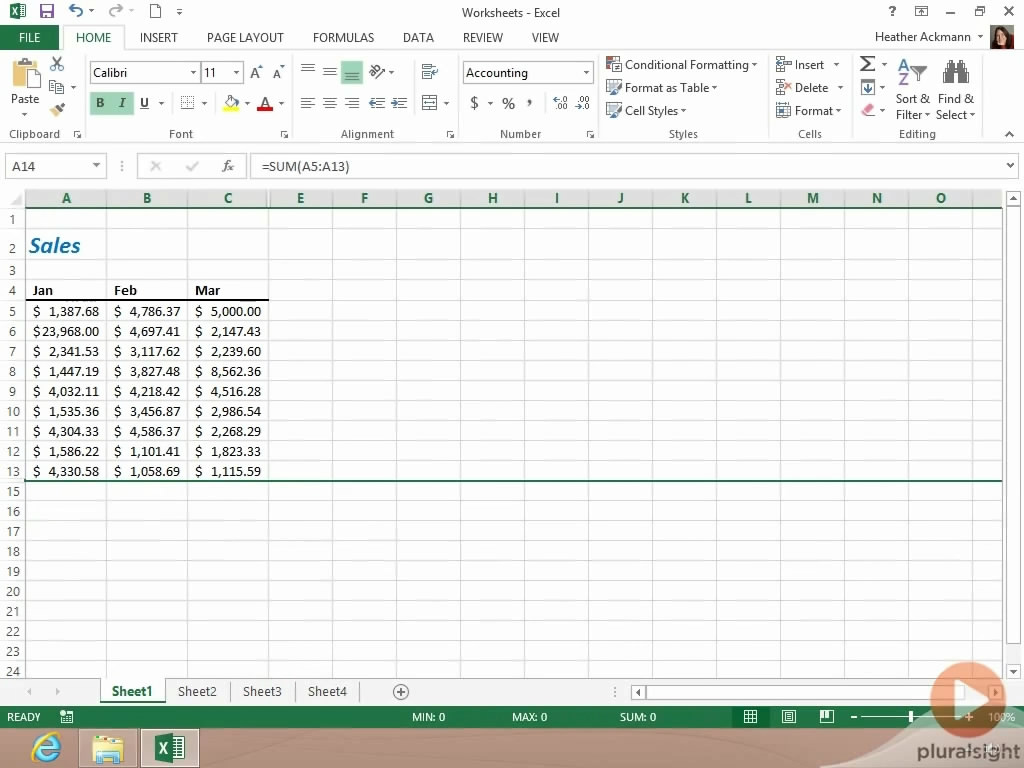Expand the formula bar with its chevron
Image resolution: width=1024 pixels, height=768 pixels.
click(1010, 165)
